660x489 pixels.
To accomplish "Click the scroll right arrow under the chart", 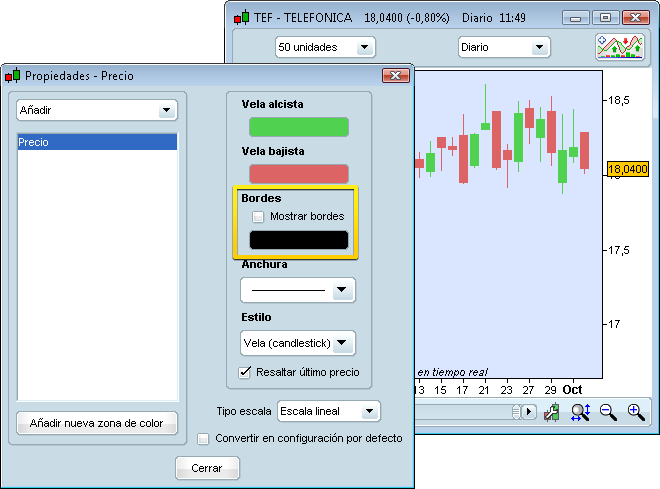I will click(x=529, y=412).
